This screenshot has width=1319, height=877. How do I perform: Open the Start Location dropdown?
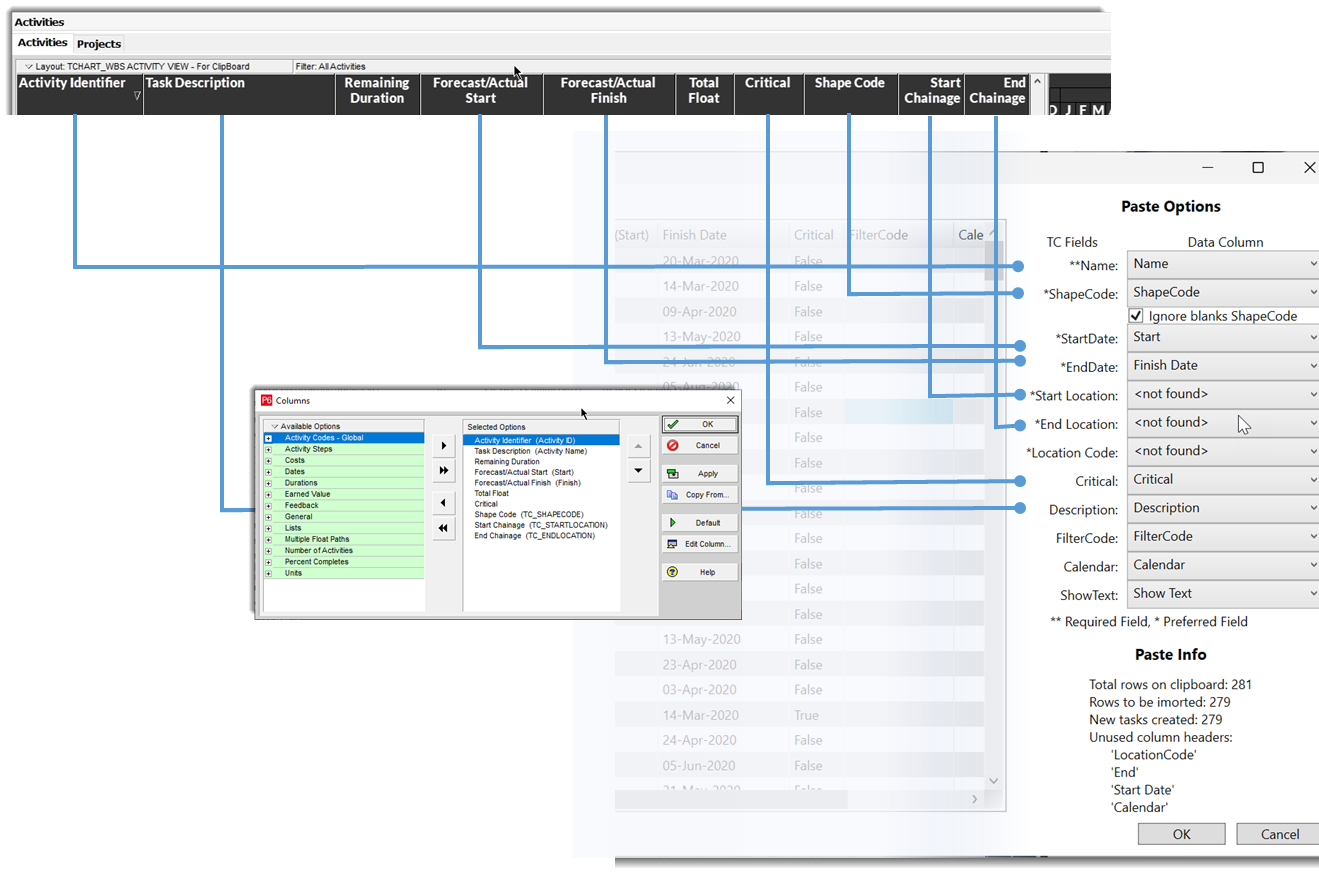pos(1222,394)
